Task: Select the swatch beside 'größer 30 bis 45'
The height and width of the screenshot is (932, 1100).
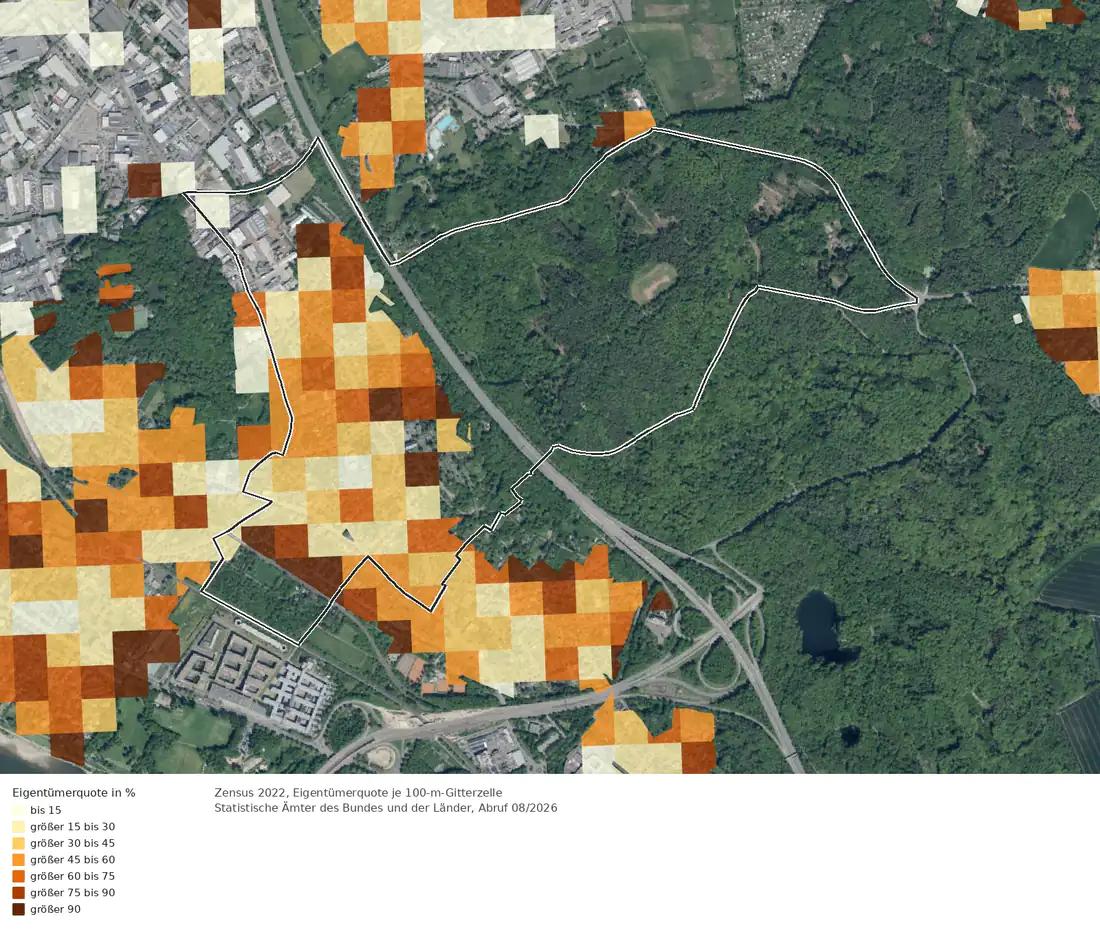Action: (18, 843)
